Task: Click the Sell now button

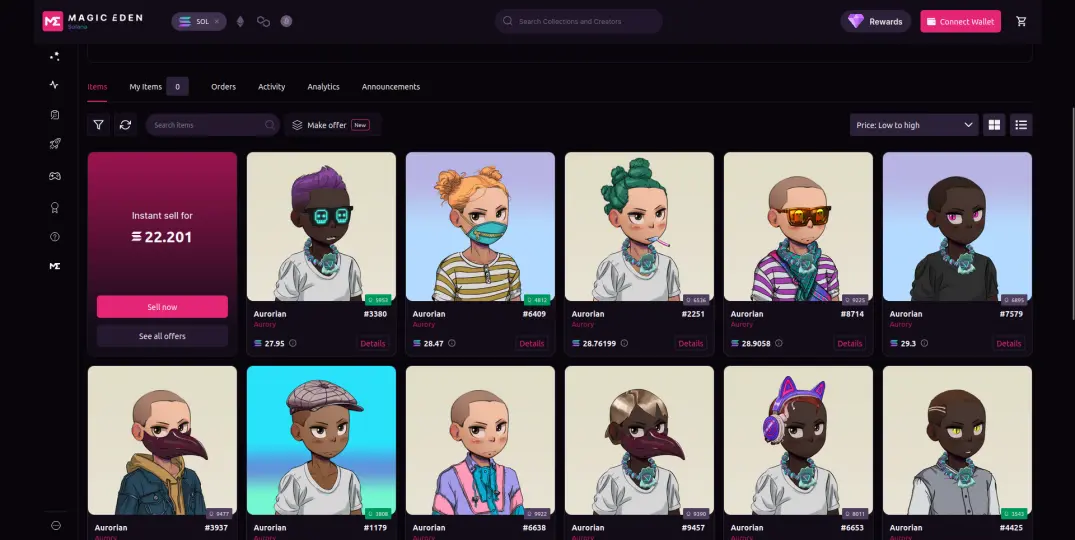Action: point(162,306)
